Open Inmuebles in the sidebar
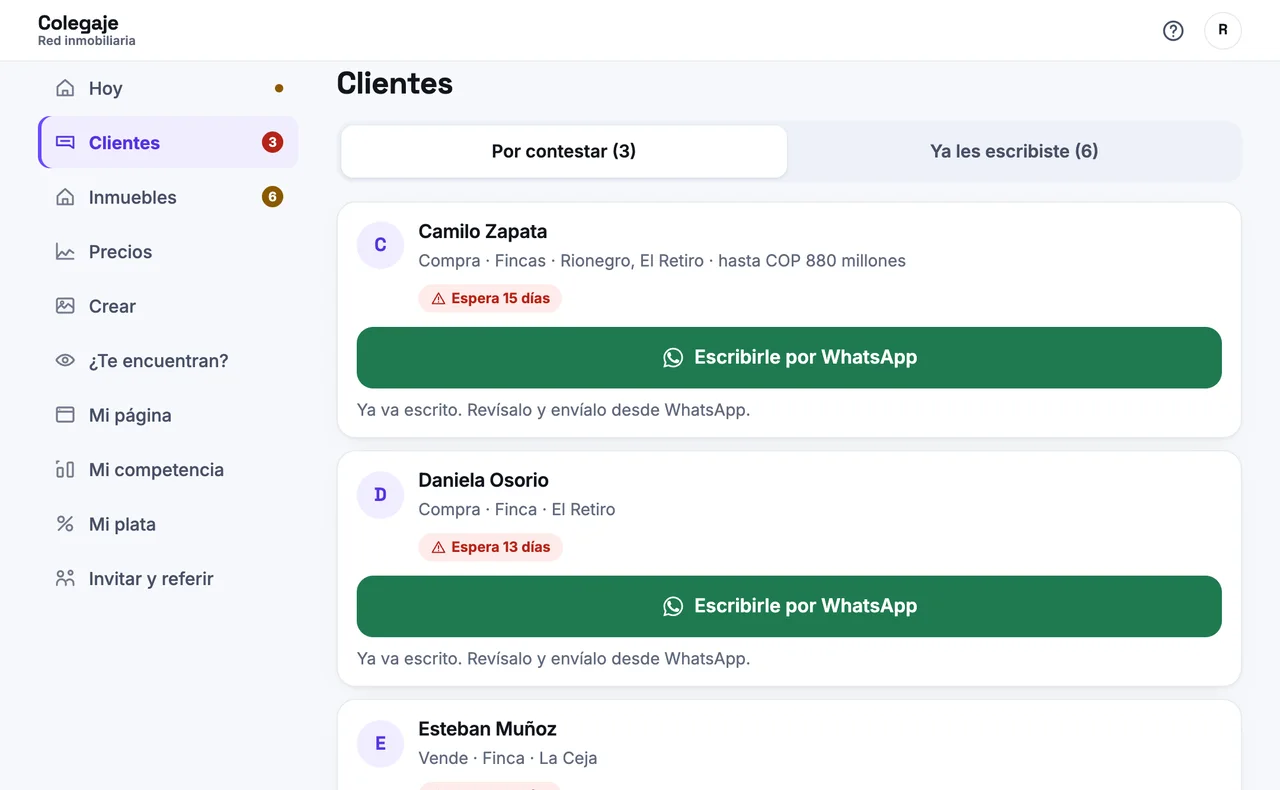The image size is (1280, 790). (168, 197)
